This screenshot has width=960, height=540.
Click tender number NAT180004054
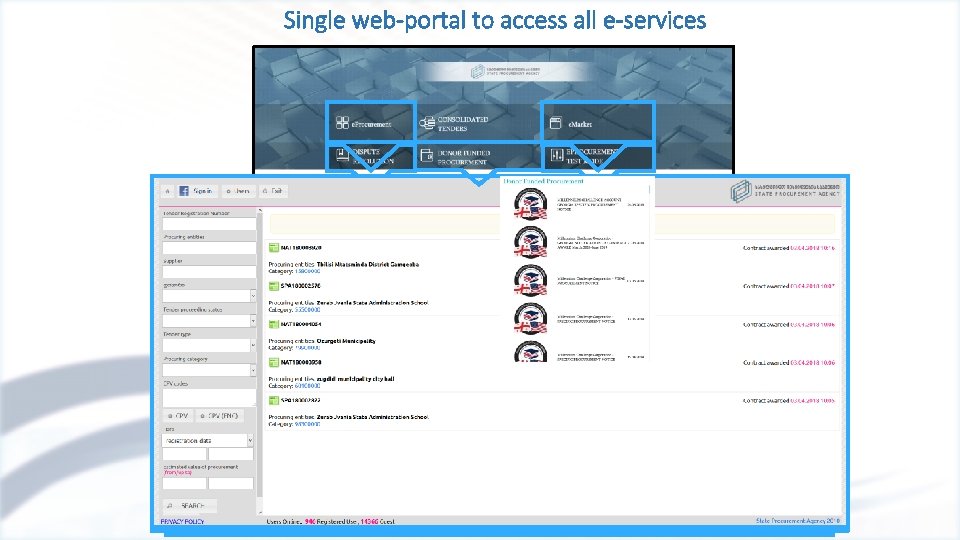pyautogui.click(x=301, y=324)
